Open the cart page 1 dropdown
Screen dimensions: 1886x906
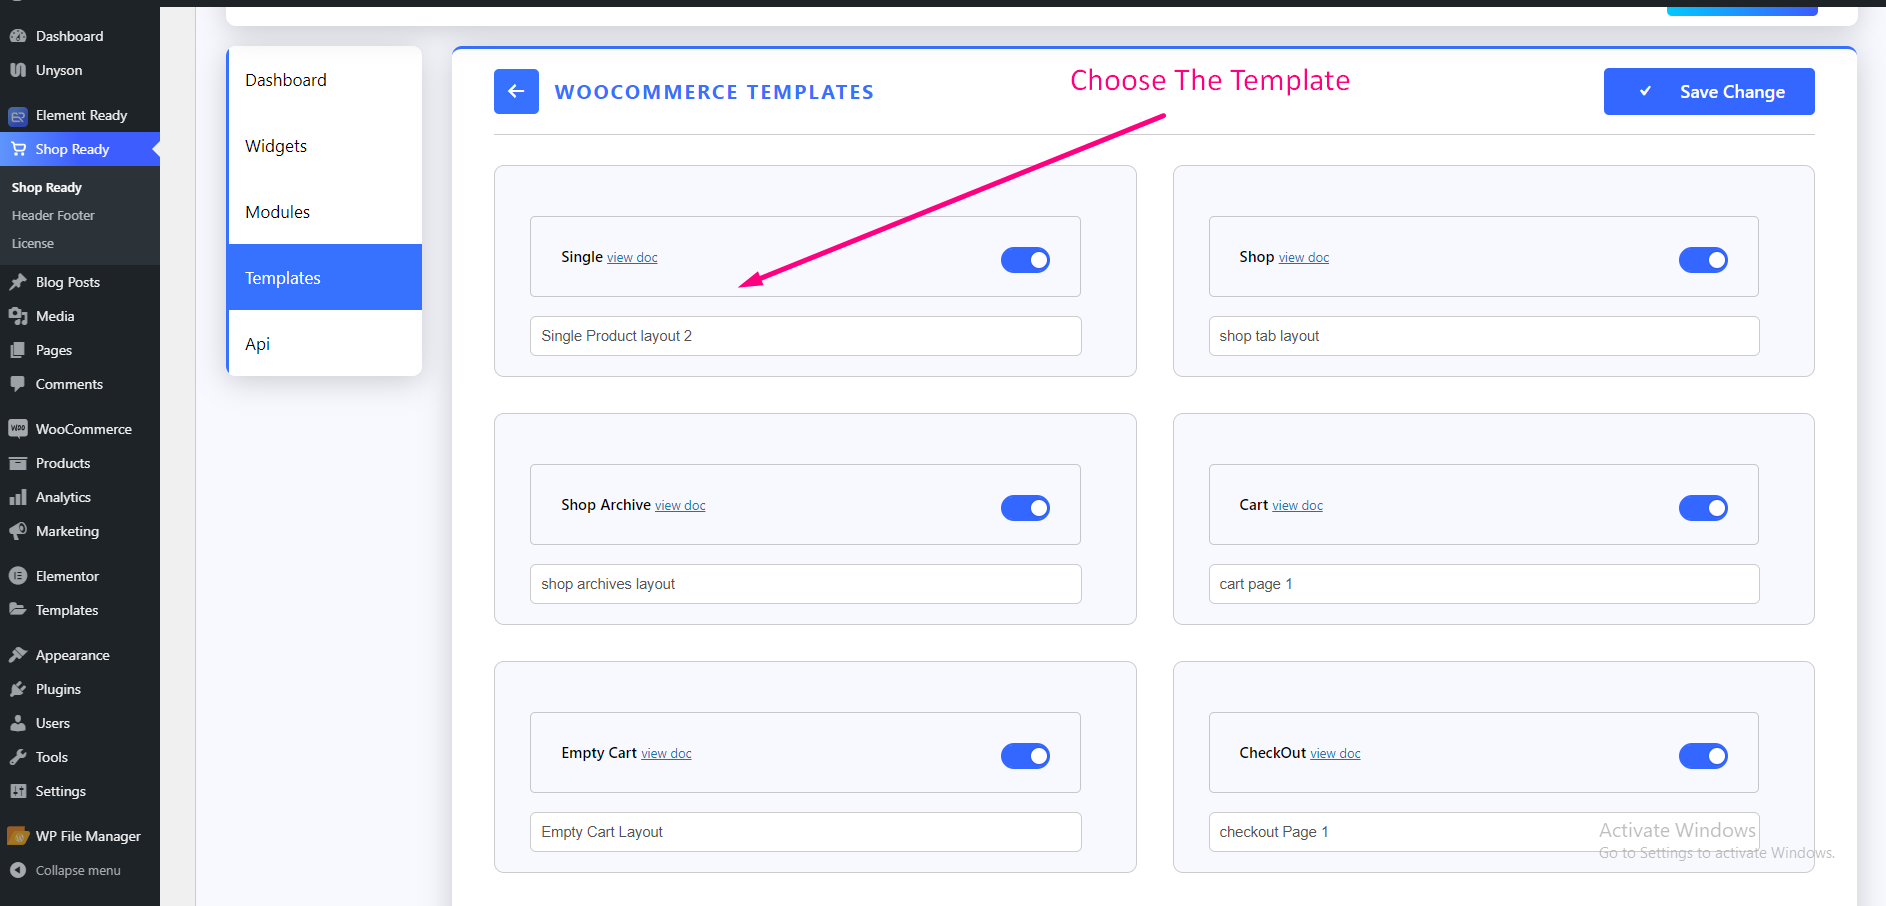[1483, 584]
